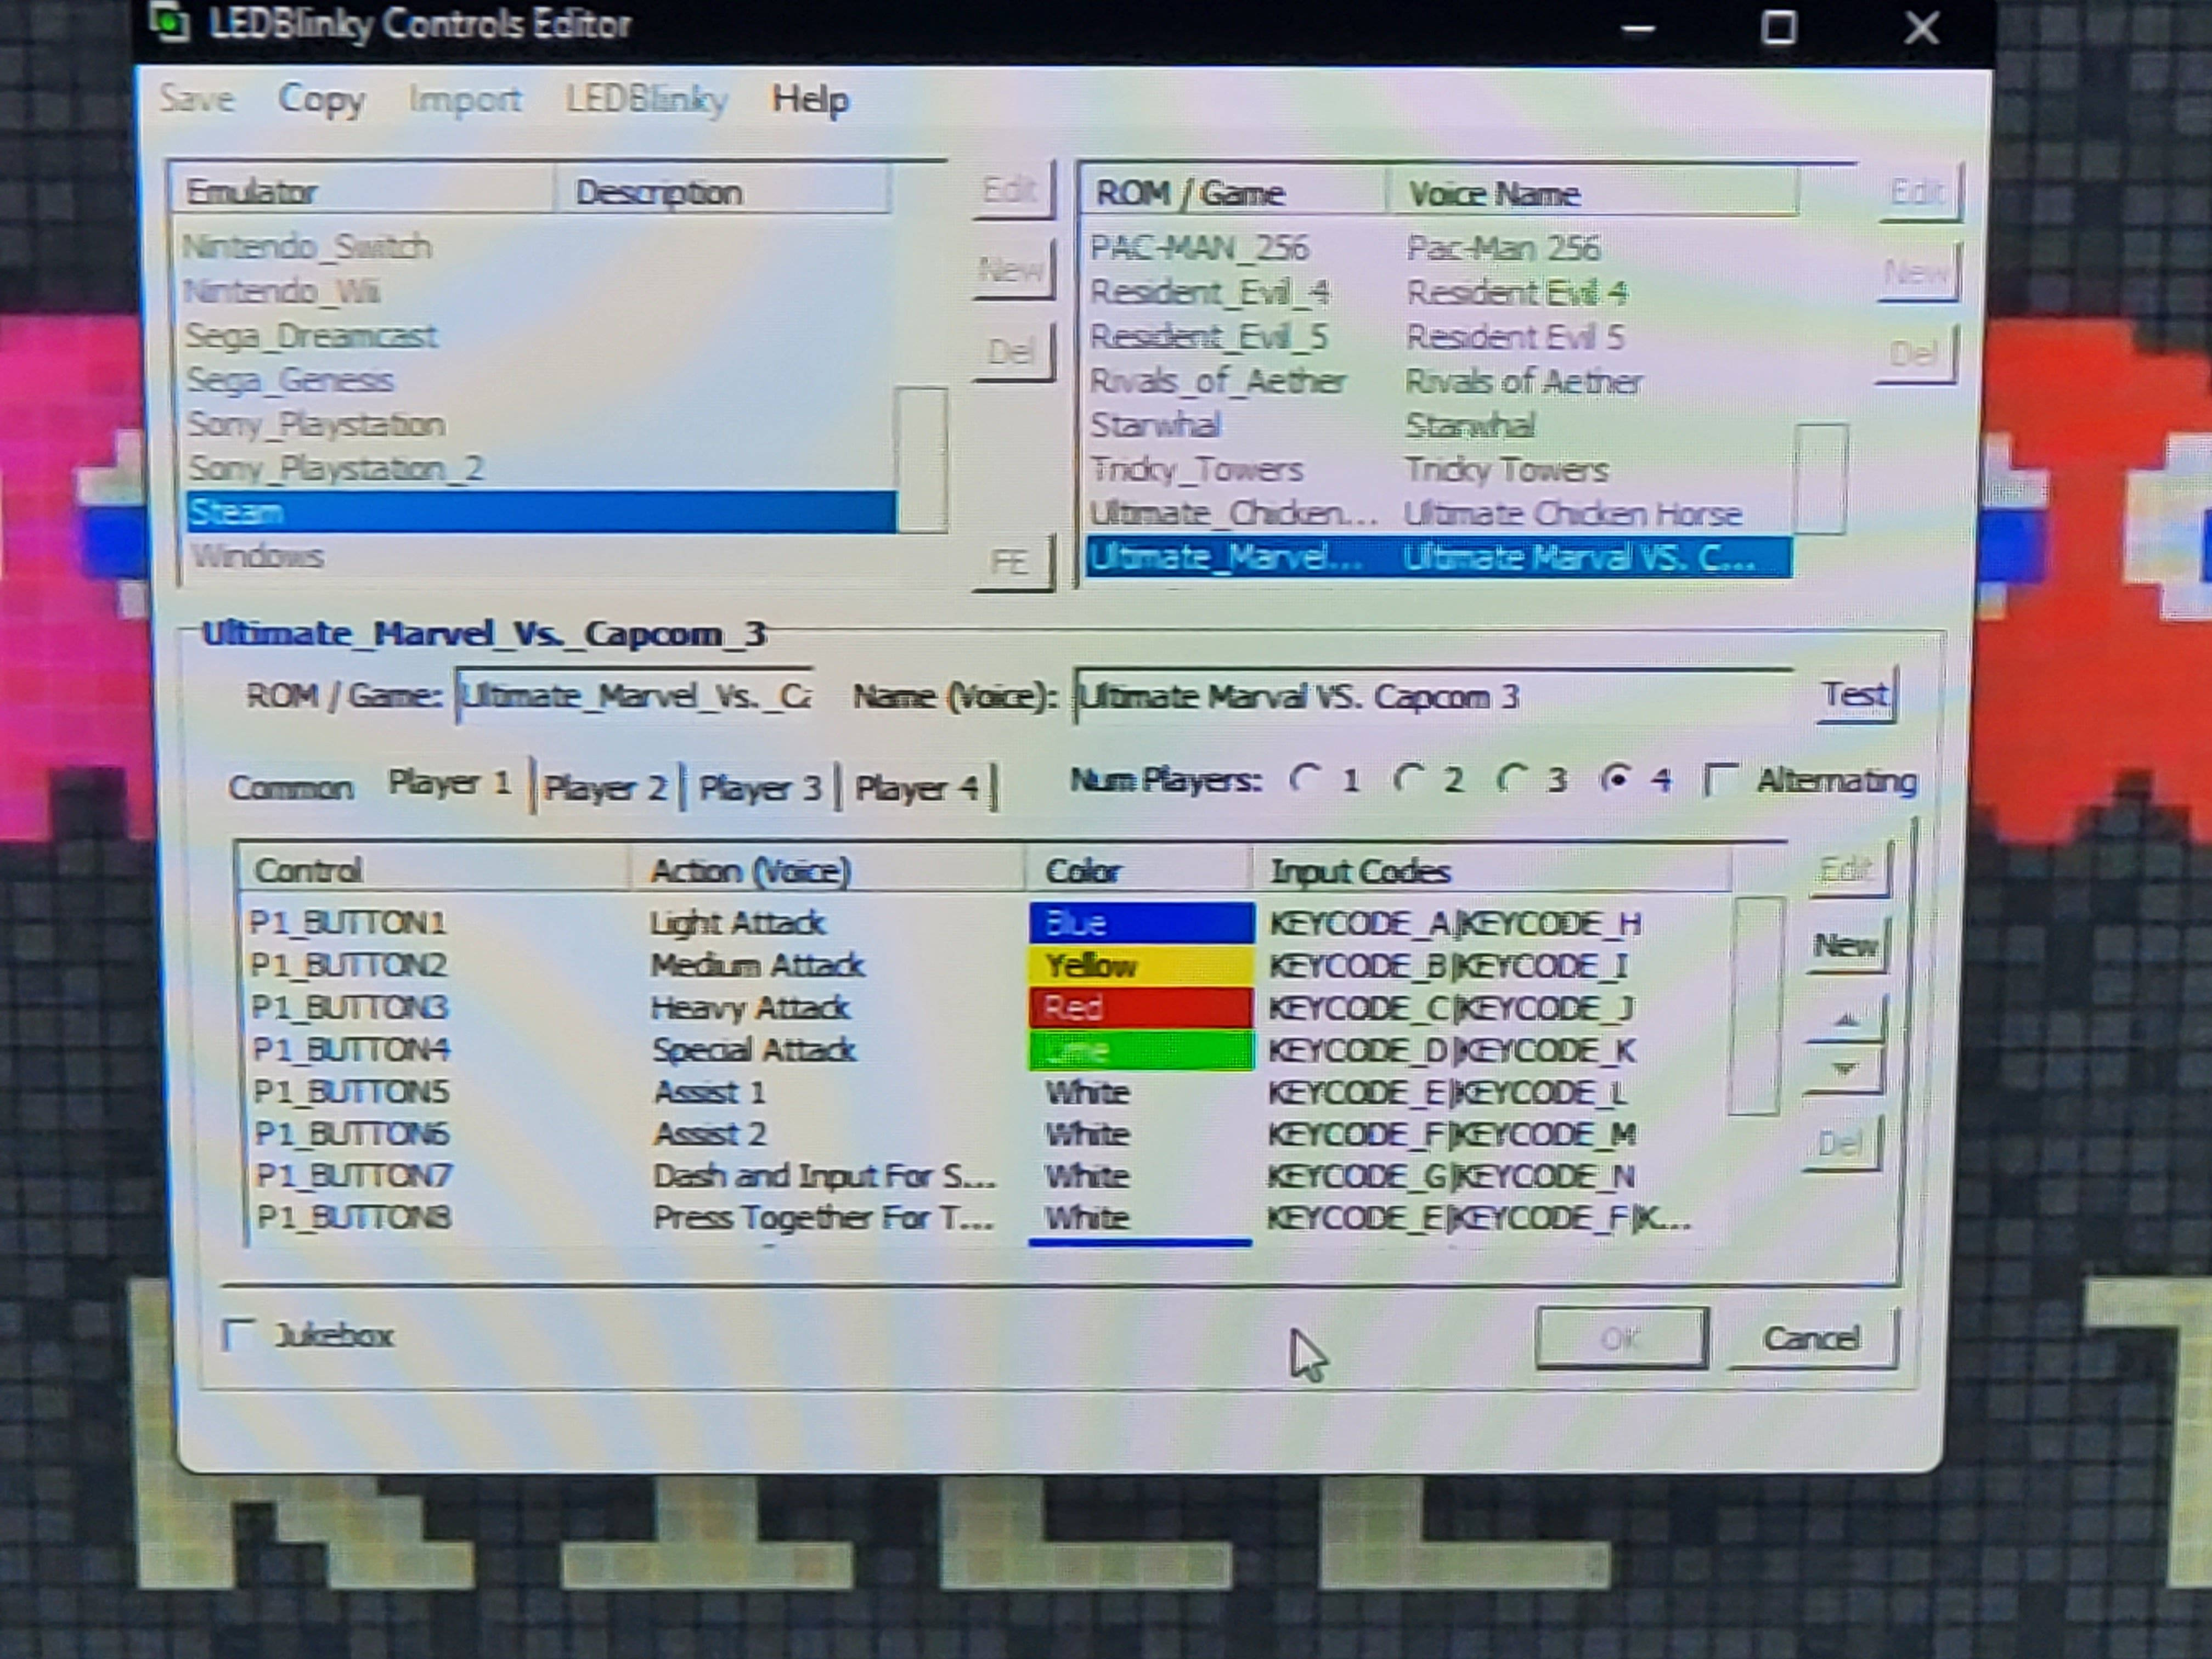
Task: Open the LEDBlinky menu
Action: [x=646, y=100]
